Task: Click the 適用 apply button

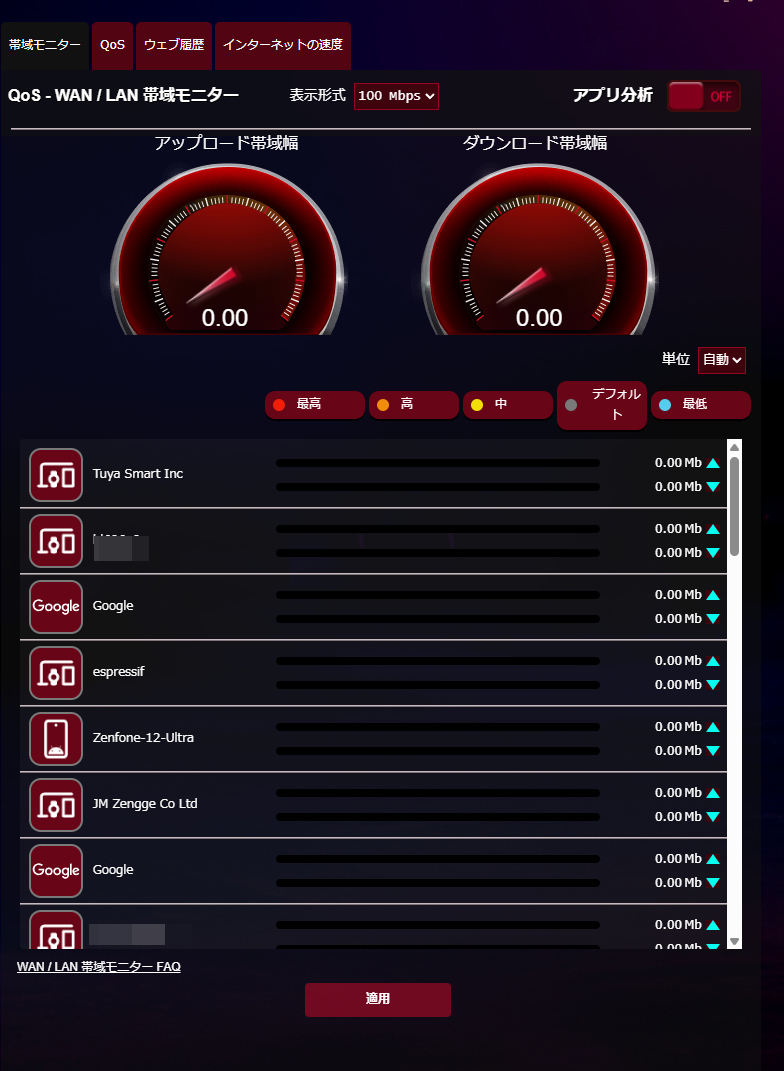Action: click(378, 999)
